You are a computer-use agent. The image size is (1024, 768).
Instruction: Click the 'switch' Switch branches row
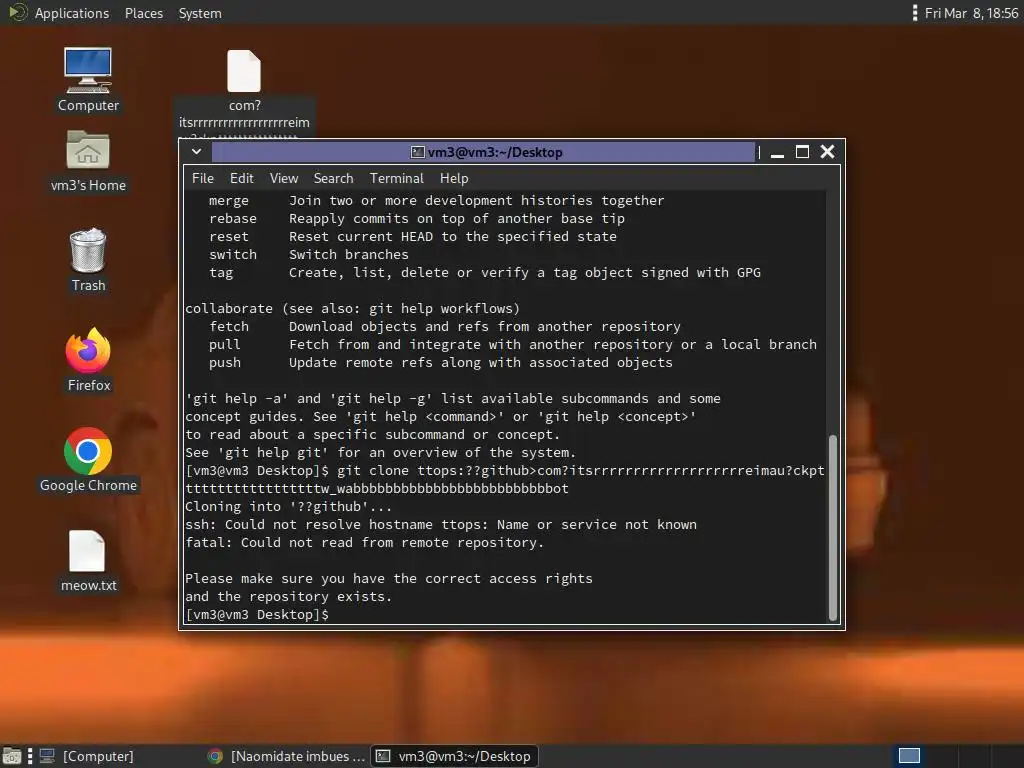coord(308,255)
